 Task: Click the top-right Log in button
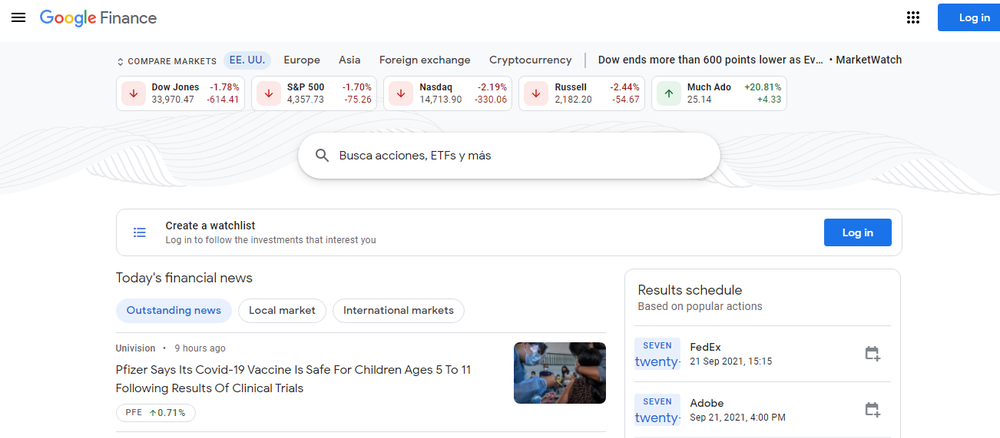tap(971, 18)
